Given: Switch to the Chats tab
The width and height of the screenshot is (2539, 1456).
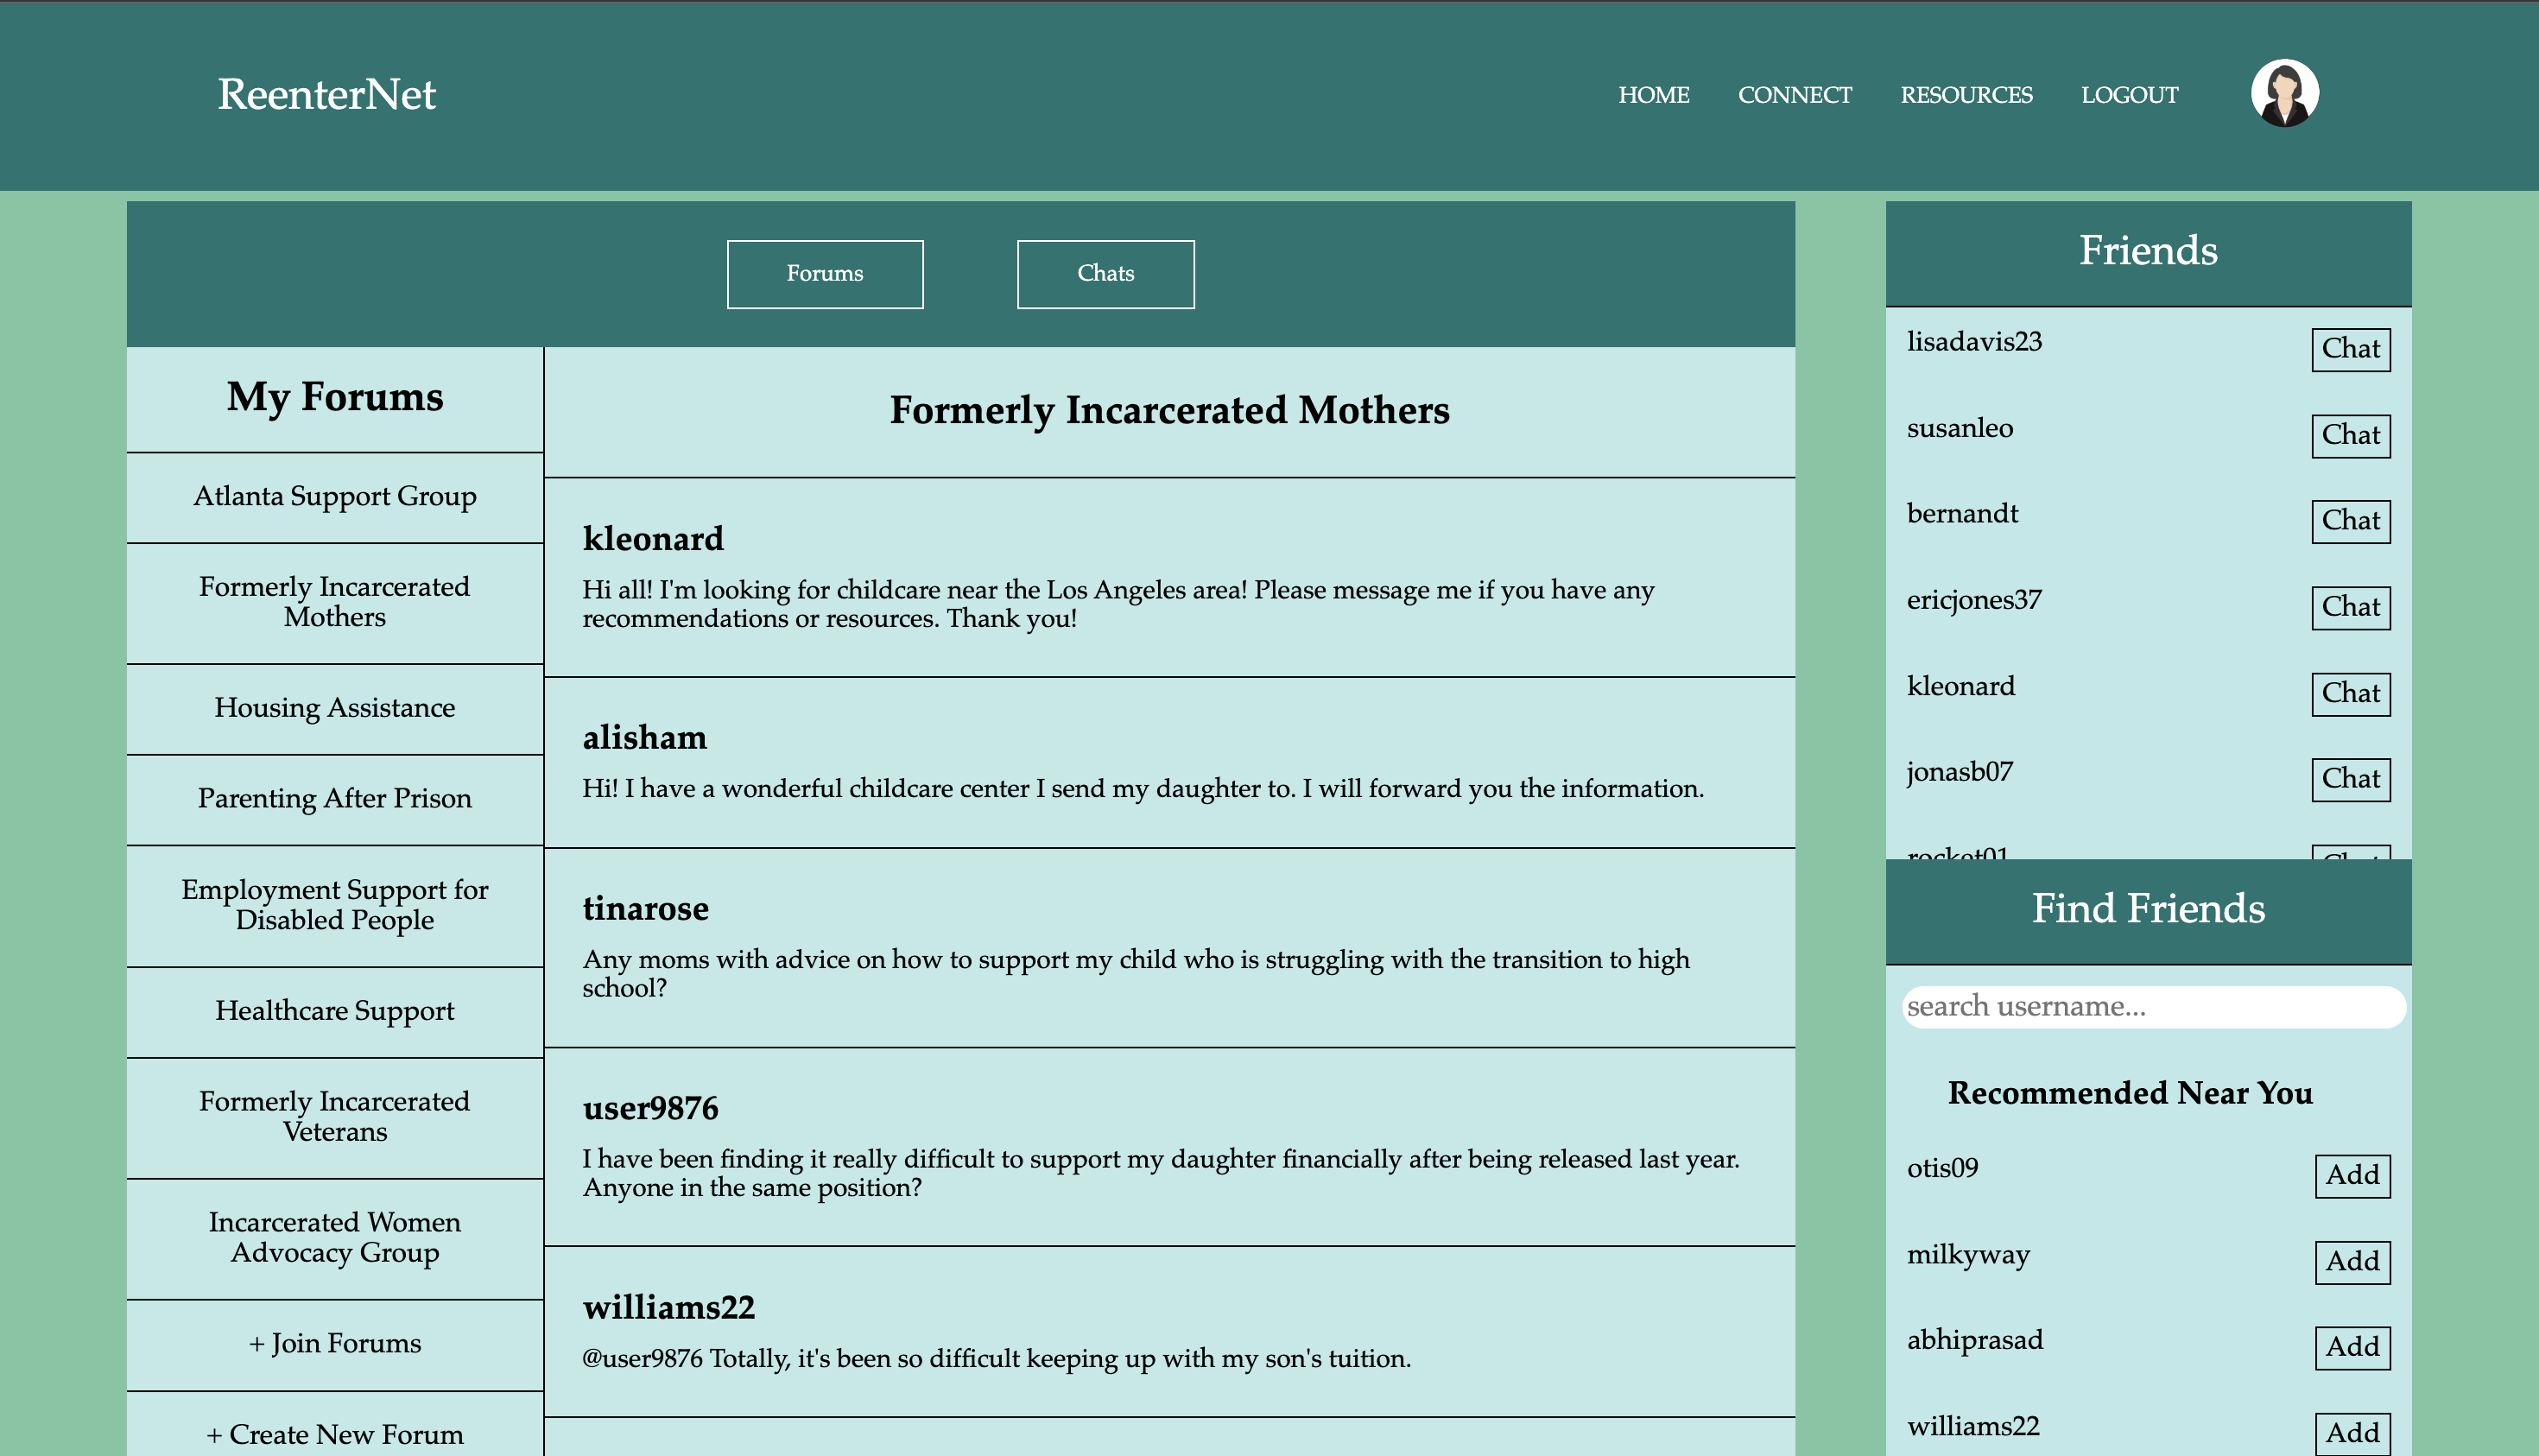Looking at the screenshot, I should [x=1105, y=274].
